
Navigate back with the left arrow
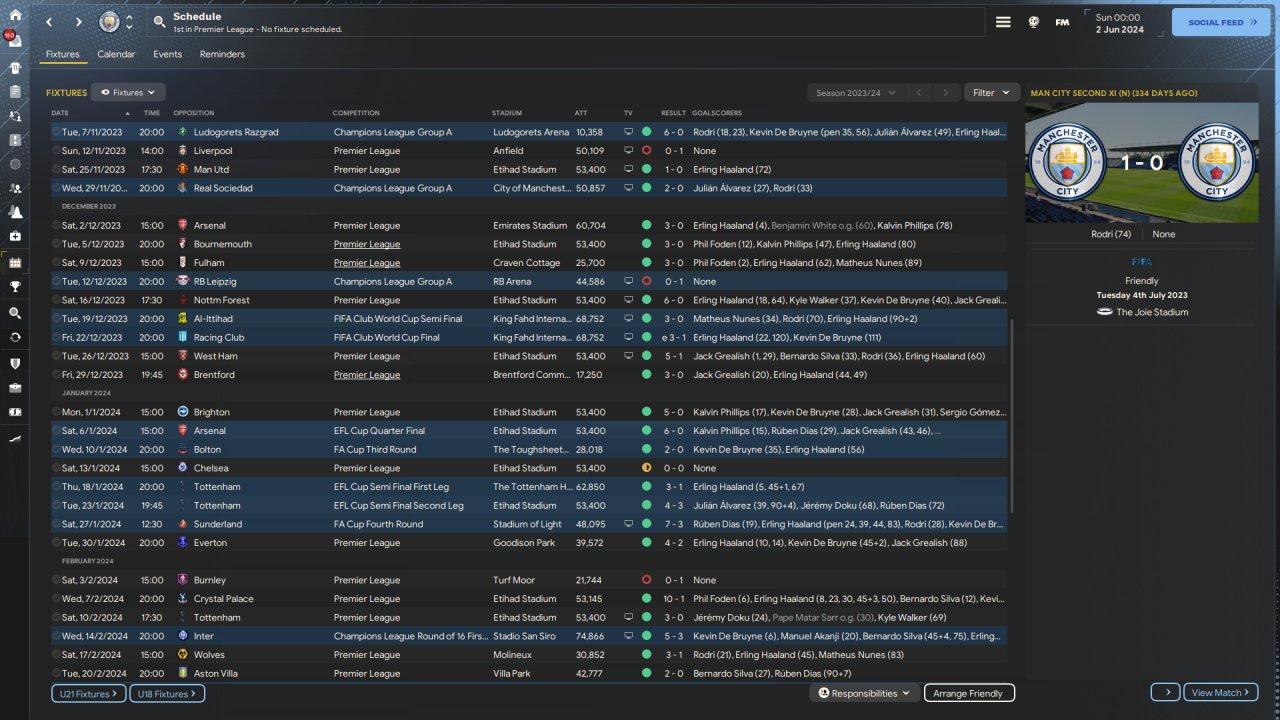[49, 22]
